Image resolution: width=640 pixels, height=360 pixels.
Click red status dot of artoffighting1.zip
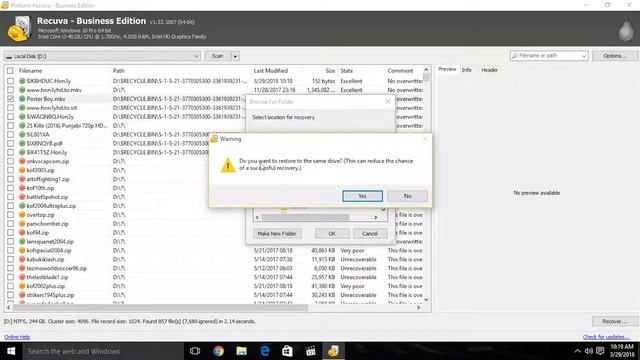[22, 179]
